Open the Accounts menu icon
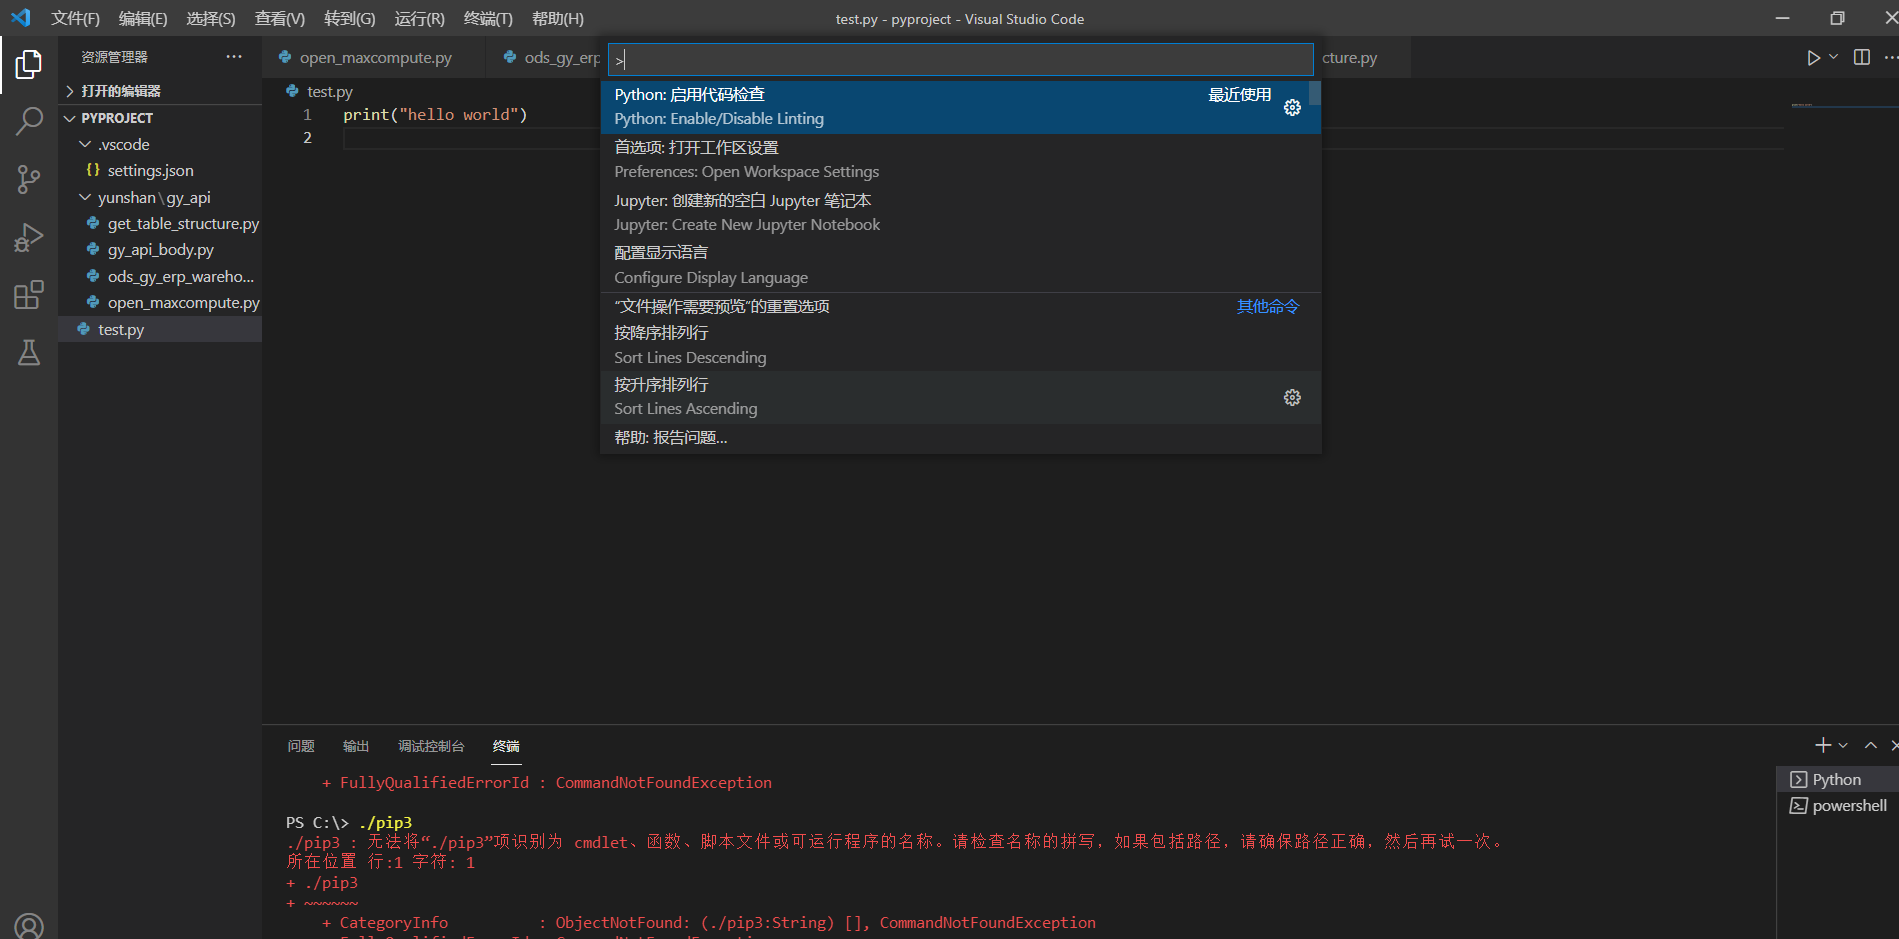The image size is (1899, 939). [x=29, y=925]
